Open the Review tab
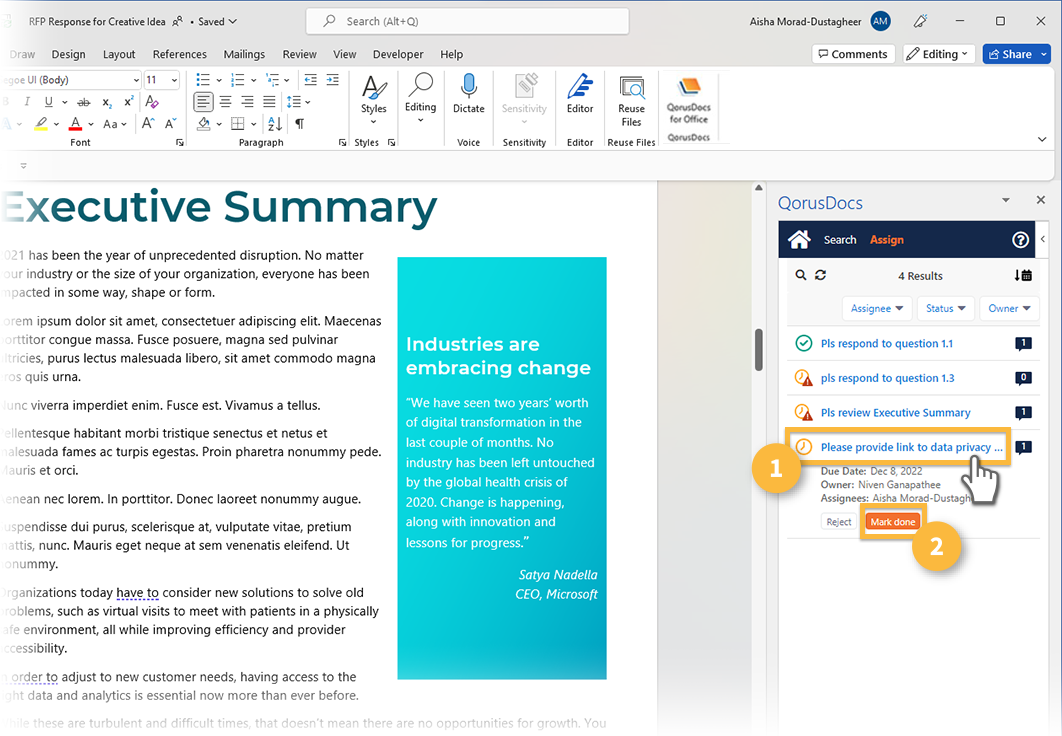Viewport: 1062px width, 736px height. (299, 54)
